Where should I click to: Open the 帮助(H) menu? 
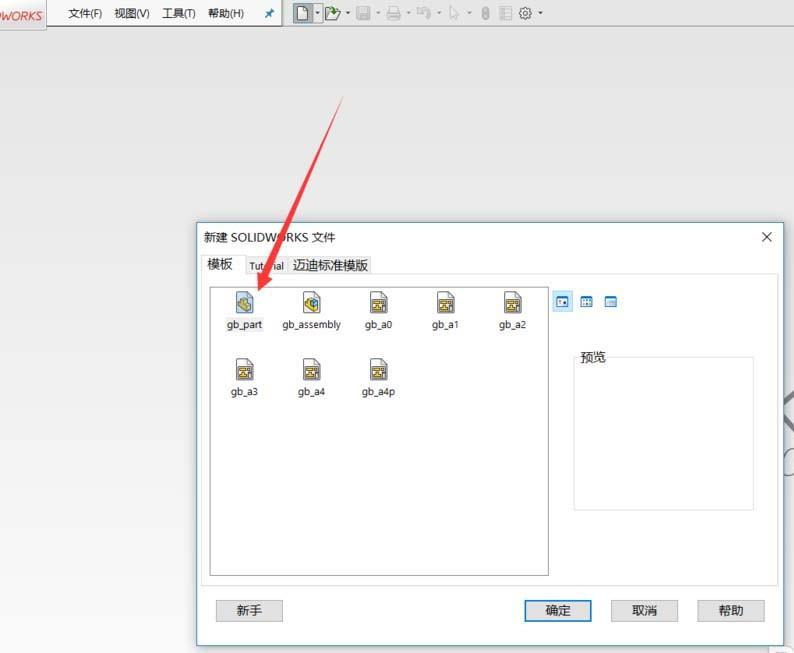(226, 14)
